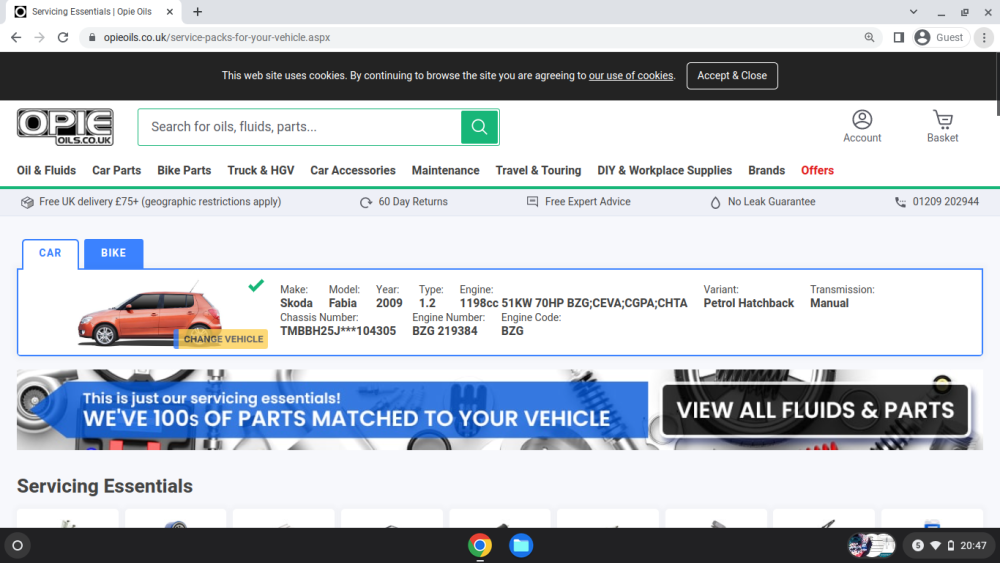Click the 'No Leak Guarantee' text
The width and height of the screenshot is (1000, 563).
[x=771, y=201]
